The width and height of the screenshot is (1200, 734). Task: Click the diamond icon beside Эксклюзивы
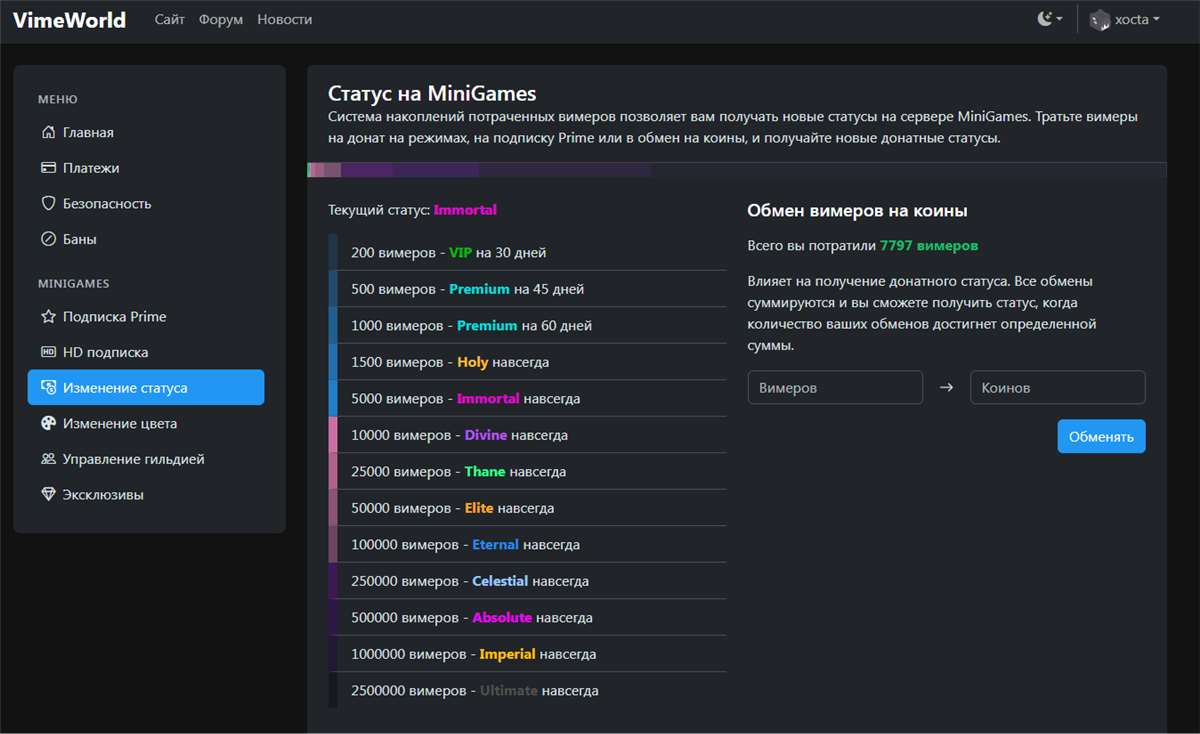48,495
